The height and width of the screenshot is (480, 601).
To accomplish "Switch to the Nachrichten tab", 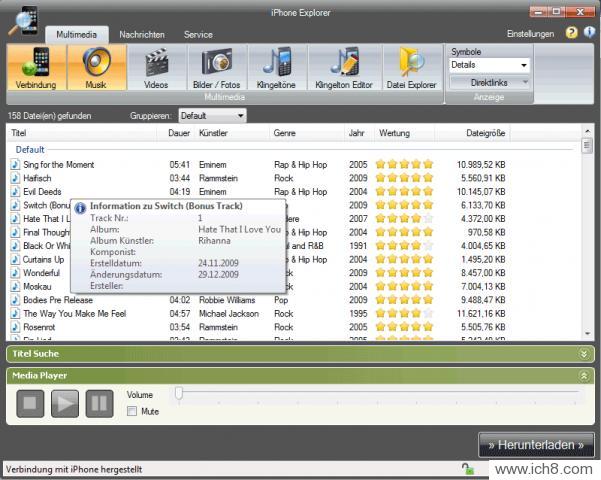I will coord(141,34).
